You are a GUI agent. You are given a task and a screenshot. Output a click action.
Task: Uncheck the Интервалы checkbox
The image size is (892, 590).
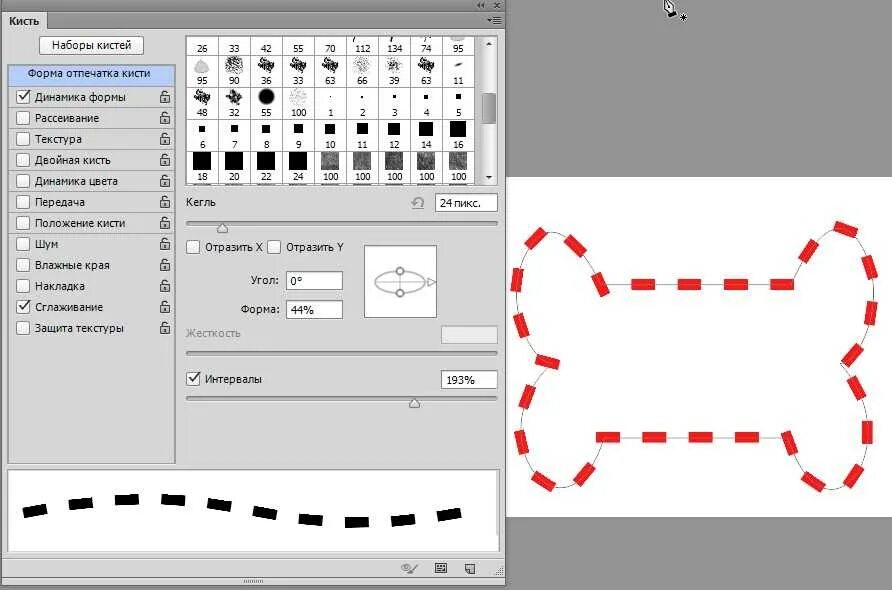tap(193, 379)
